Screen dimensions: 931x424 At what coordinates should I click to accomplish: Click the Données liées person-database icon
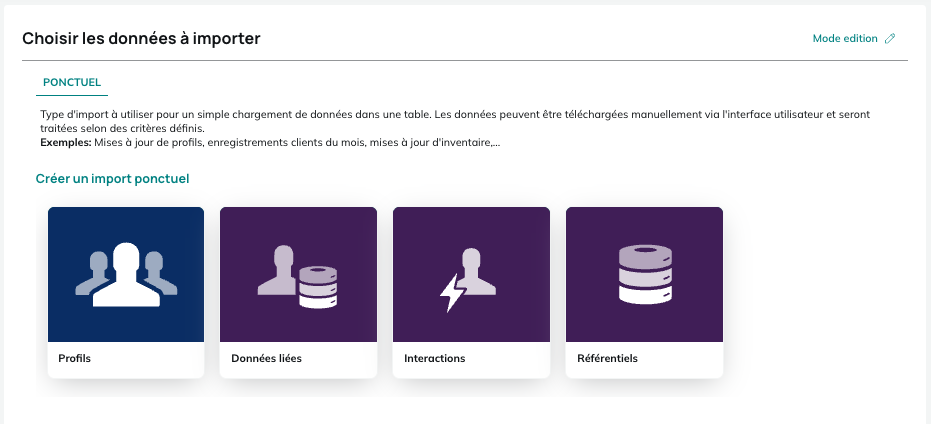click(x=297, y=277)
